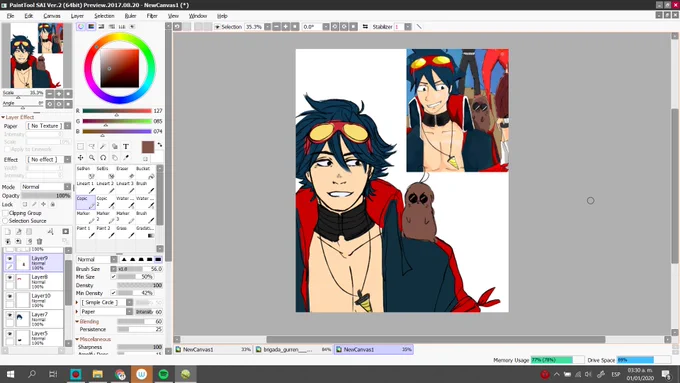Toggle the Min Size pressure checkbox

click(x=114, y=277)
